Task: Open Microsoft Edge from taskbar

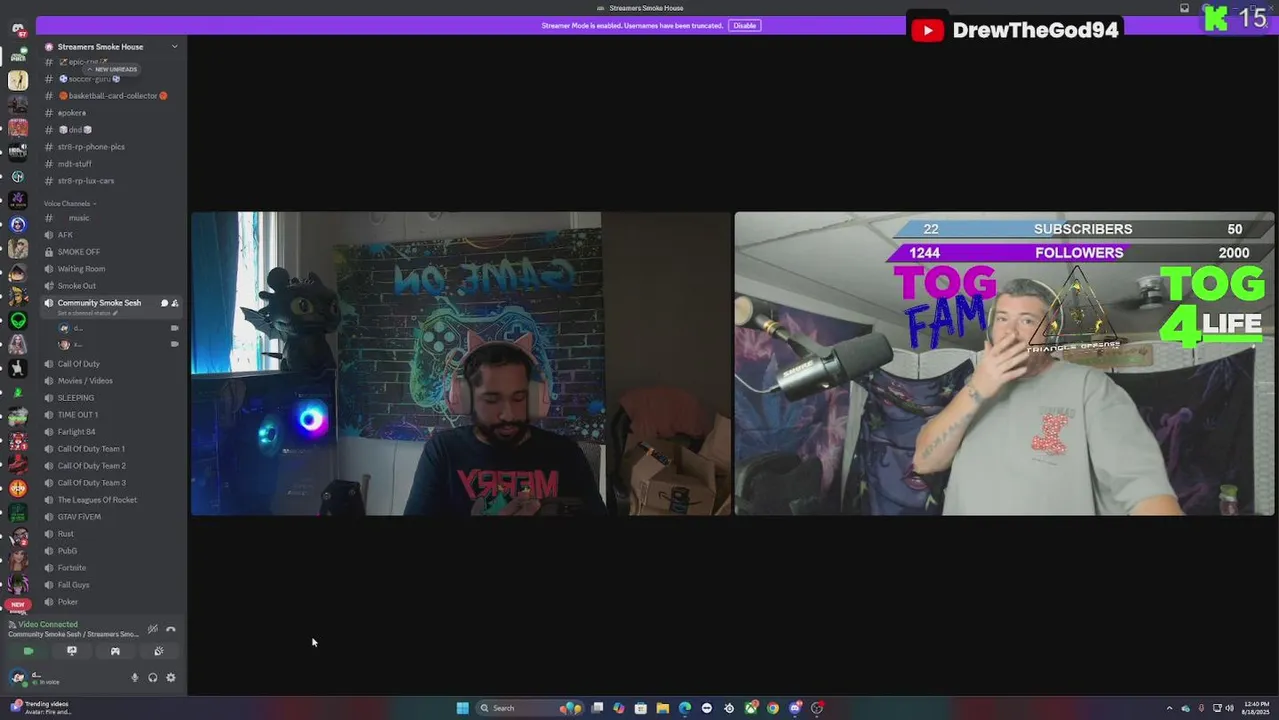Action: [684, 708]
